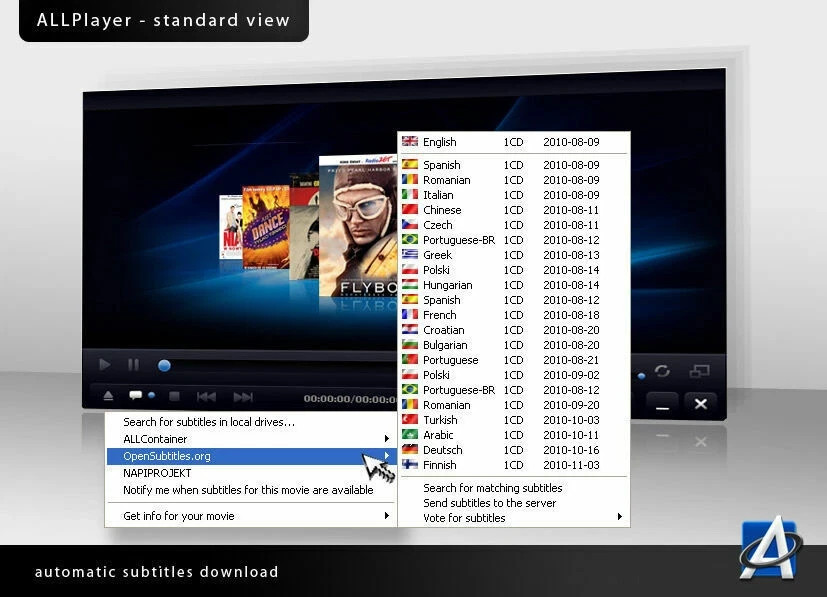Viewport: 827px width, 597px height.
Task: Choose the Spanish subtitle dated 2010-08-12
Action: (x=514, y=300)
